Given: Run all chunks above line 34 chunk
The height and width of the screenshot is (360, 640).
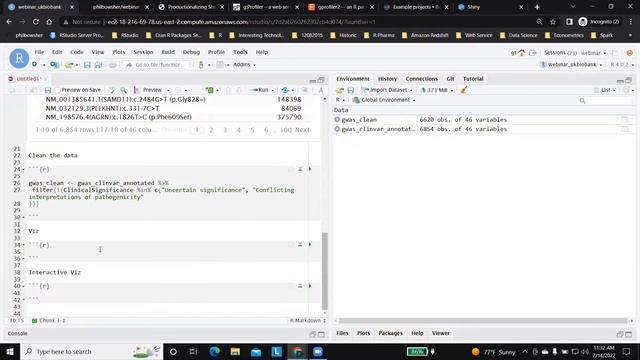Looking at the screenshot, I should coord(300,244).
